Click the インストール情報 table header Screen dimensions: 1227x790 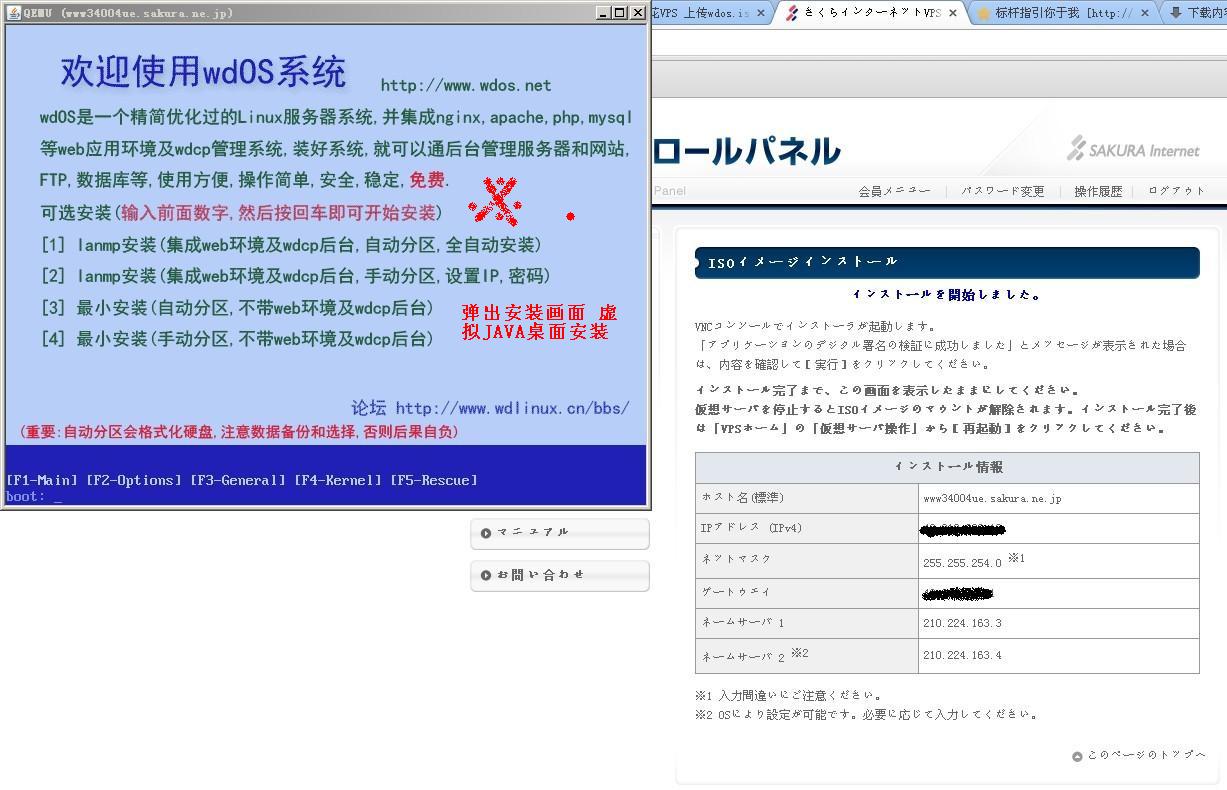(x=947, y=467)
